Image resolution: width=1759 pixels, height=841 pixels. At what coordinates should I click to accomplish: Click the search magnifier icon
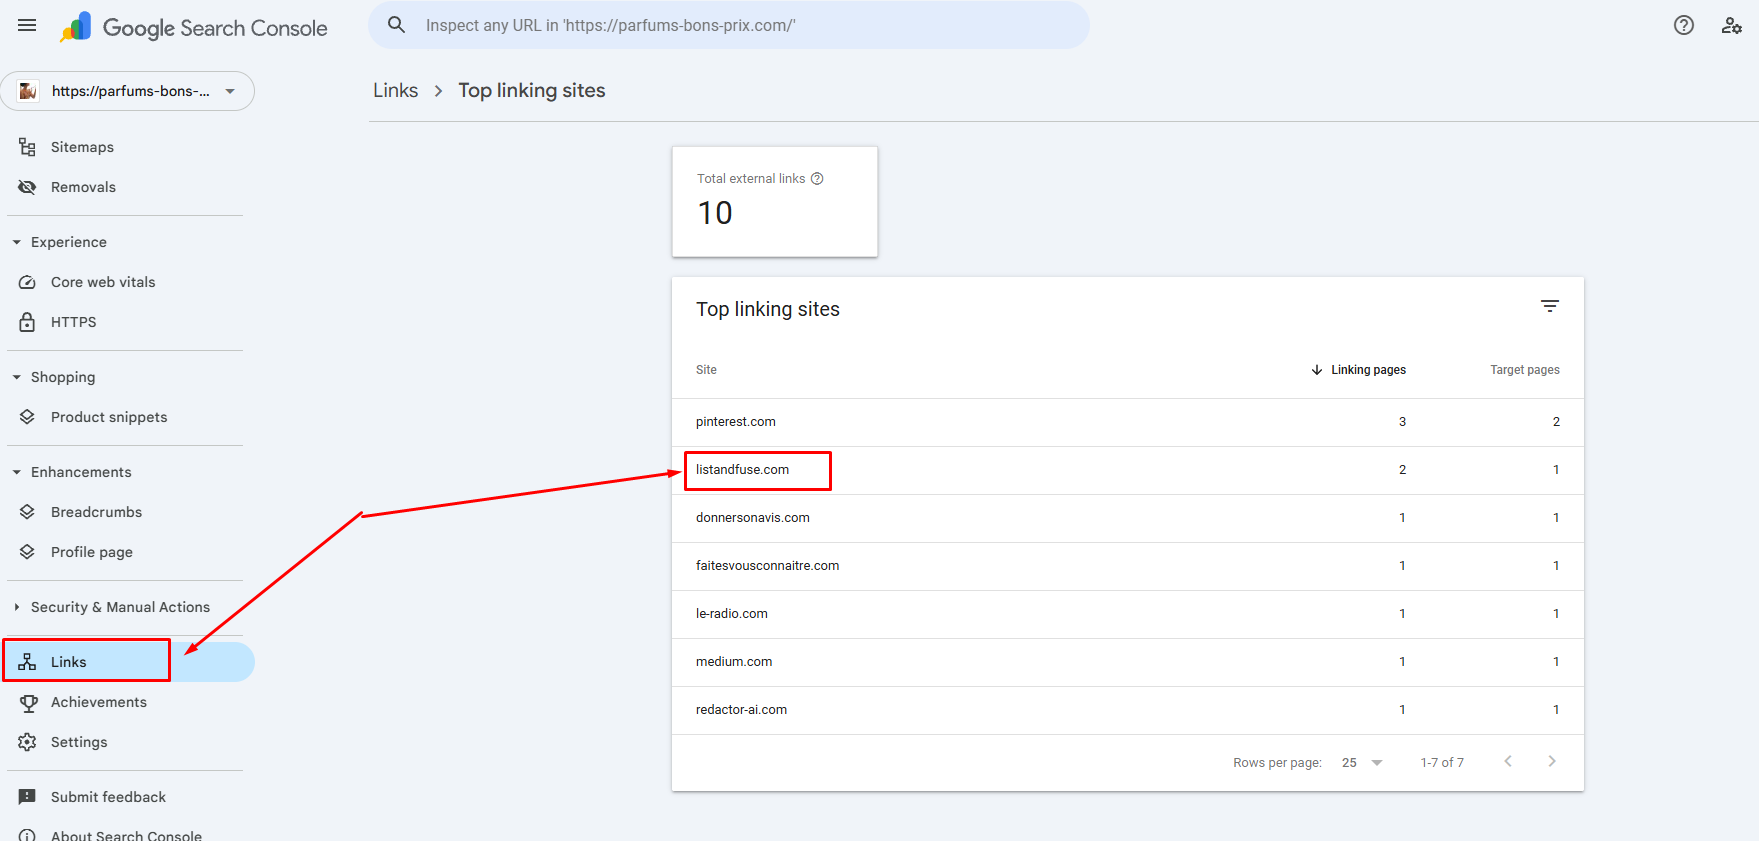tap(397, 25)
